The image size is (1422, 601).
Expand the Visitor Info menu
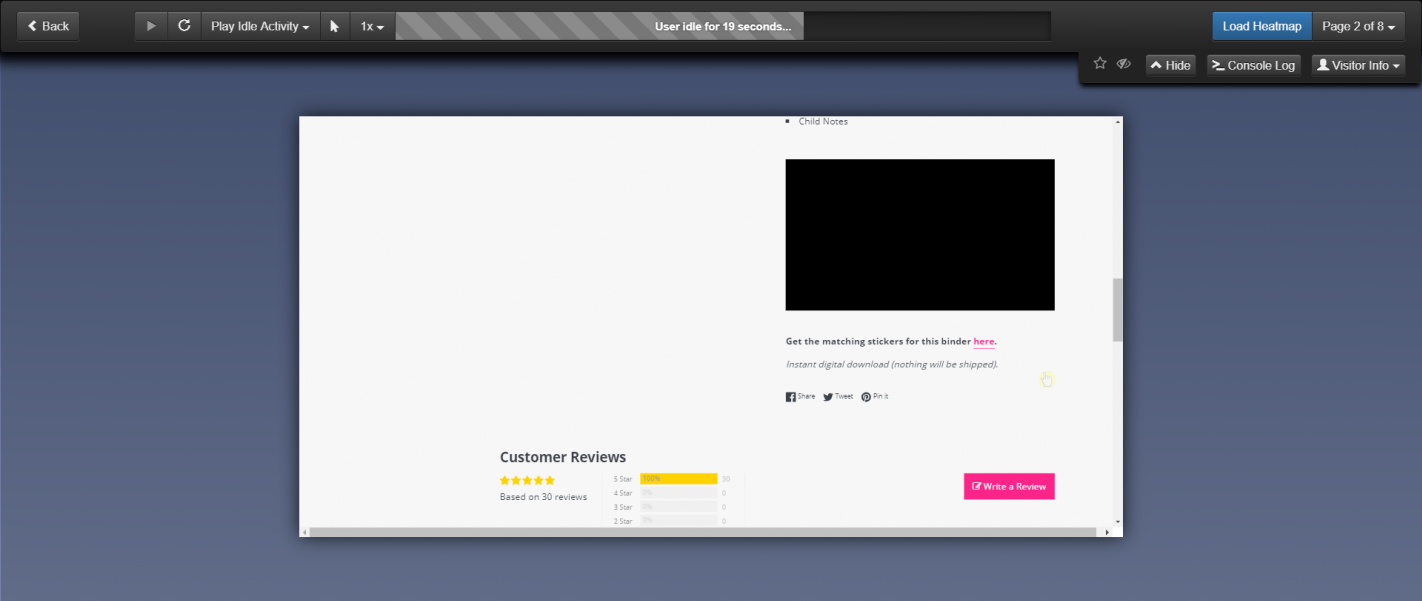[x=1358, y=65]
